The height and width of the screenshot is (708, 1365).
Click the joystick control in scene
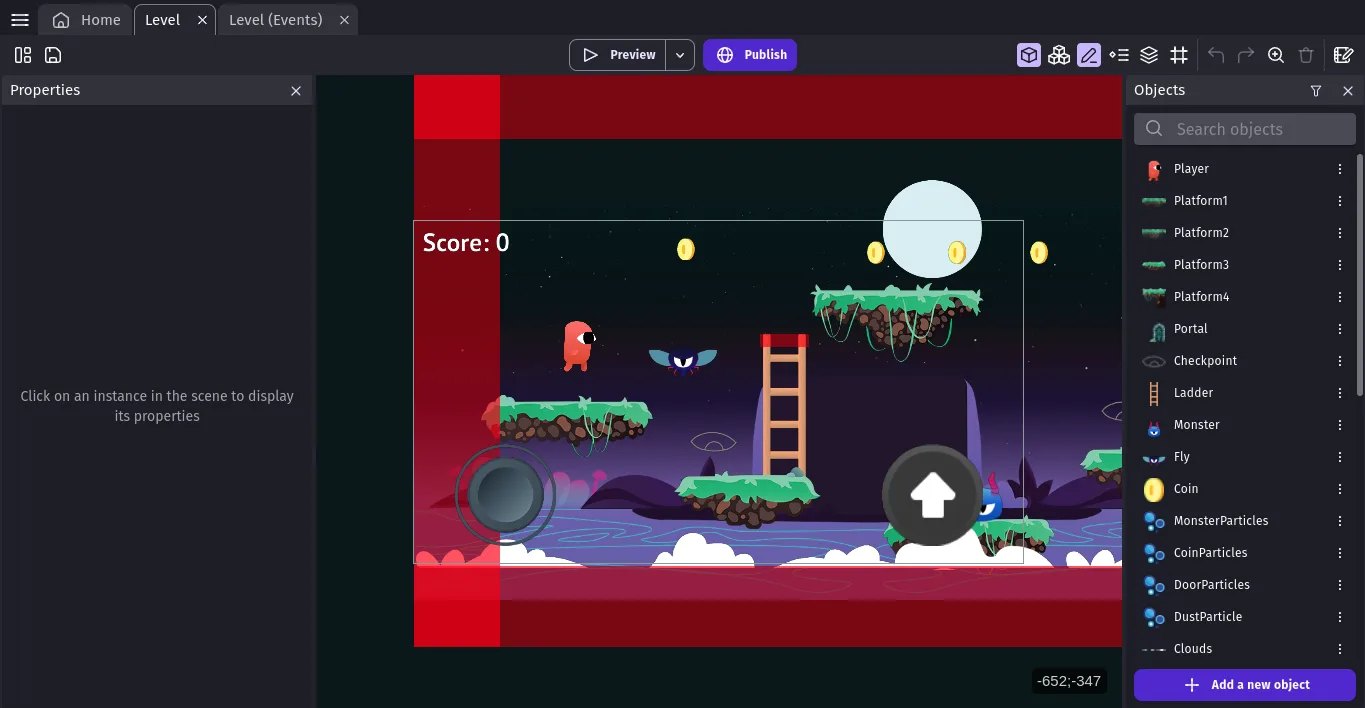coord(505,494)
